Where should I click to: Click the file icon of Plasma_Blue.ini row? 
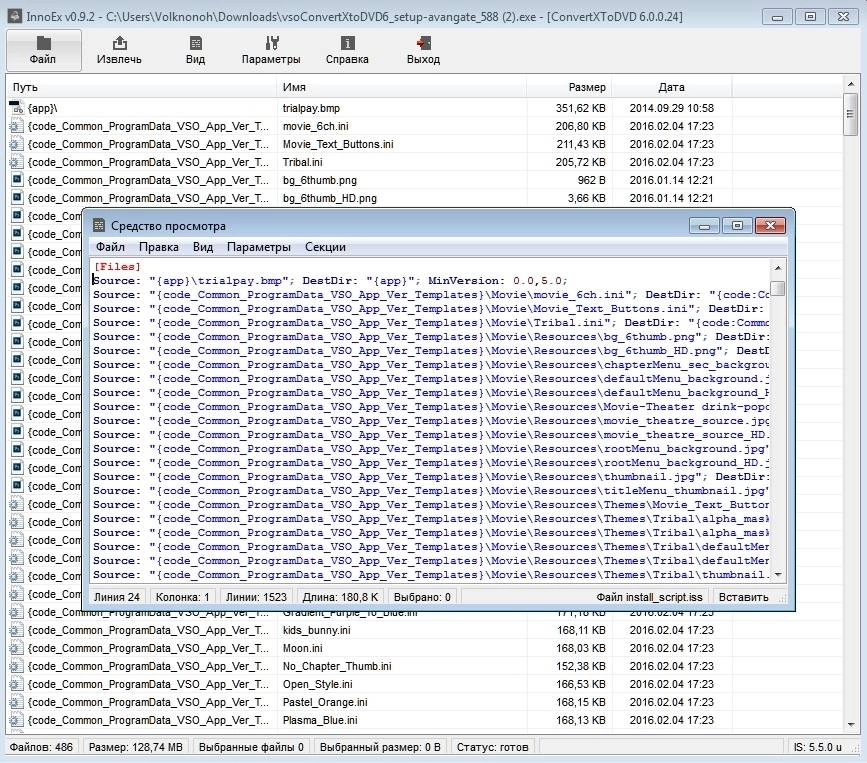point(17,720)
